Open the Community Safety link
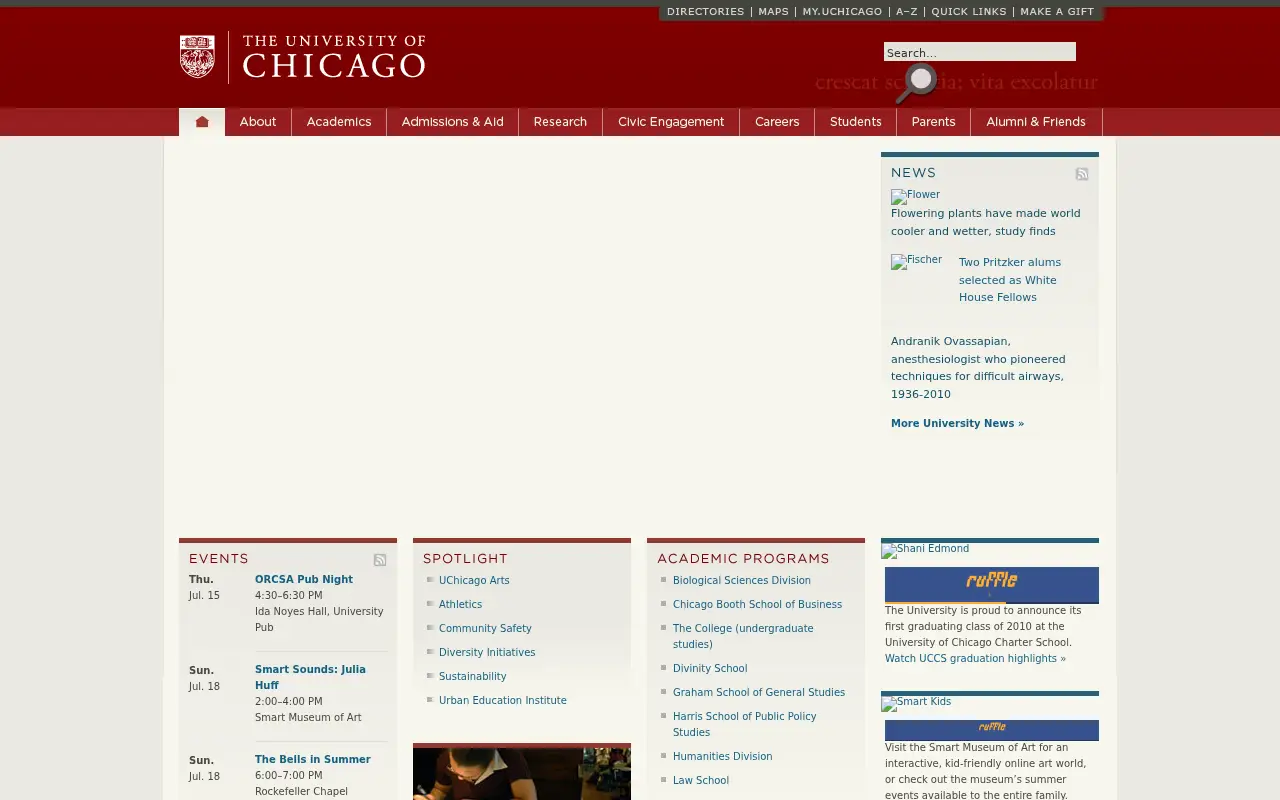 pos(485,629)
